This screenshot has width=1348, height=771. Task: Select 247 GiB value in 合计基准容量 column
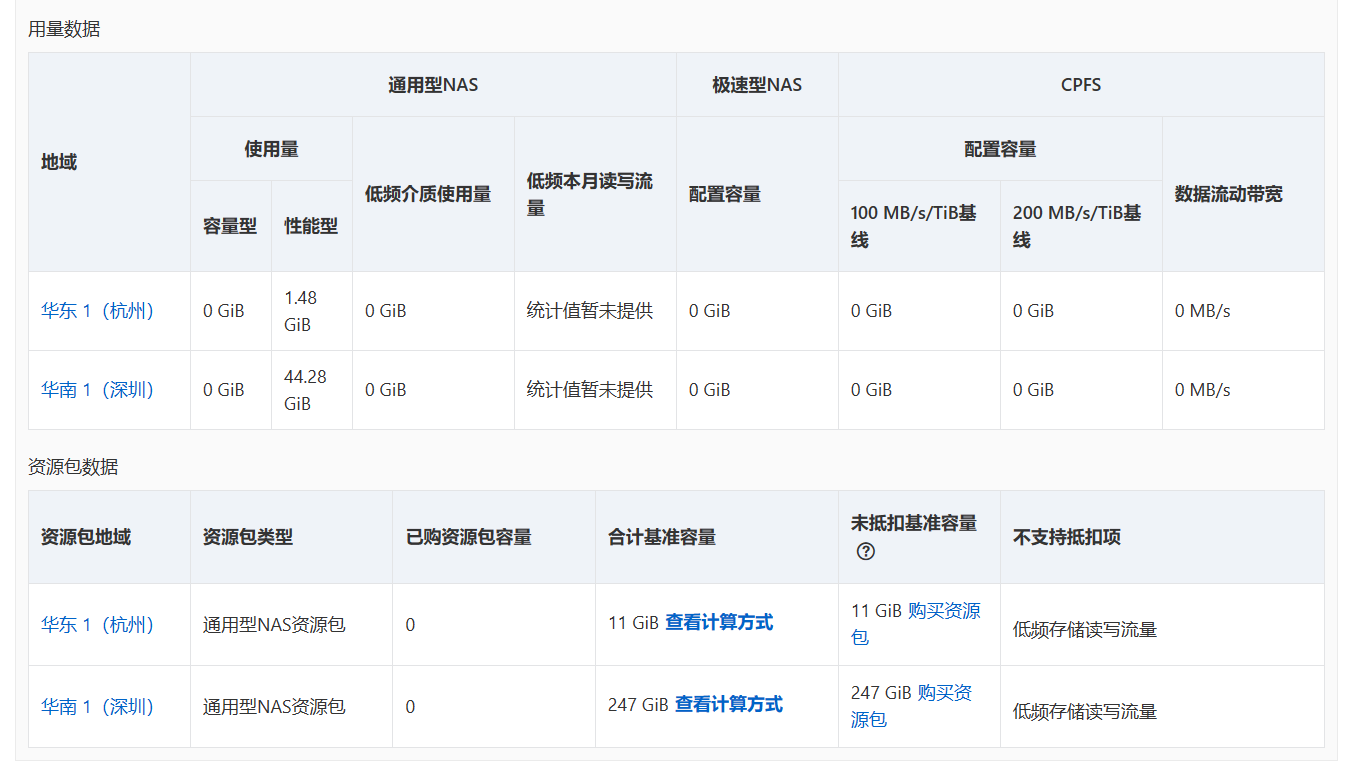point(638,704)
